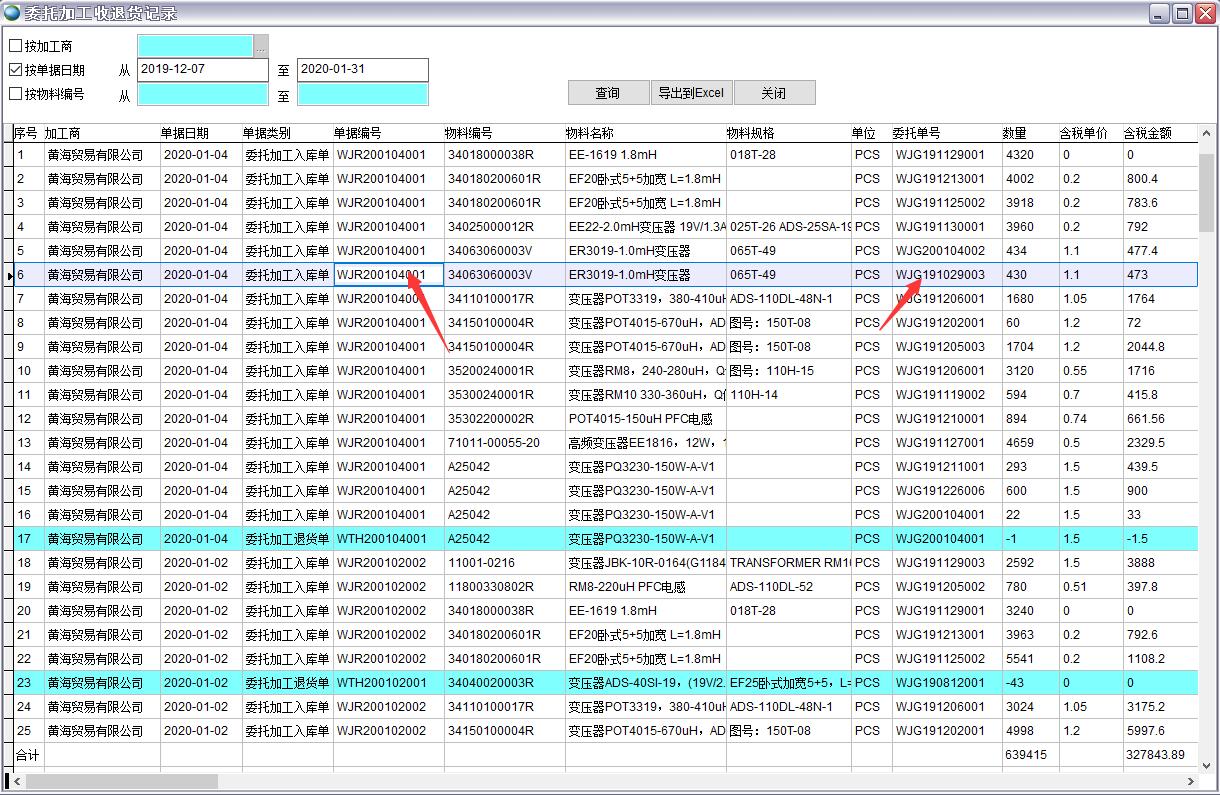Click the globe application icon in title bar
The width and height of the screenshot is (1220, 795).
point(11,13)
